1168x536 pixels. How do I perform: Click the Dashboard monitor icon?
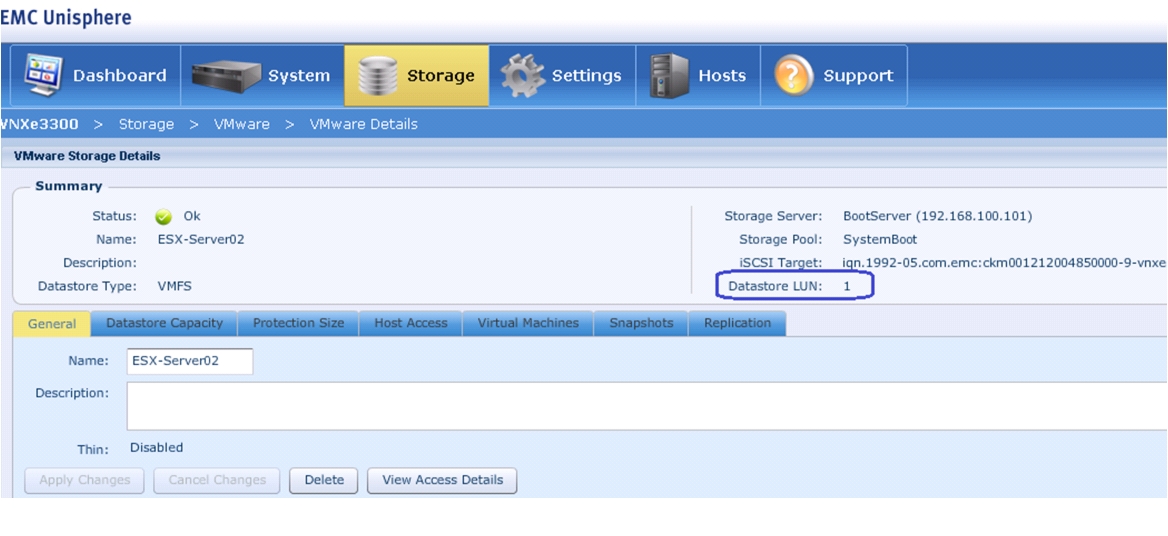(42, 75)
